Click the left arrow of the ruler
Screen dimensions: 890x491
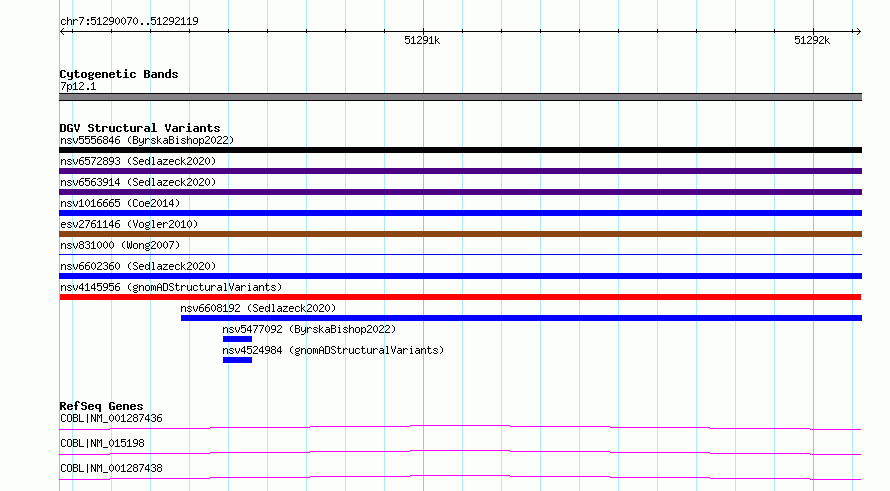(x=63, y=32)
